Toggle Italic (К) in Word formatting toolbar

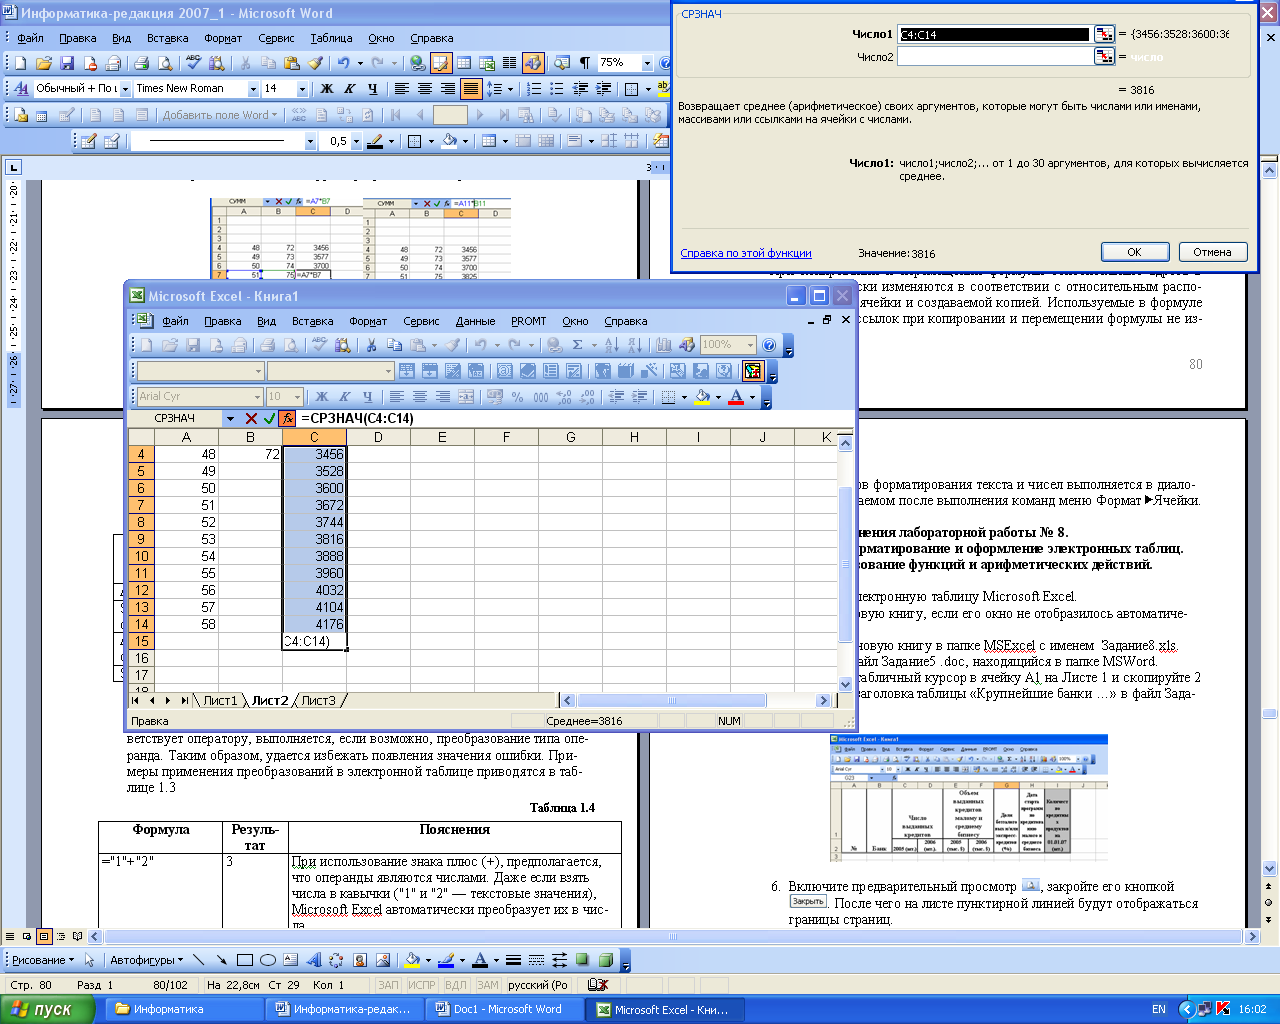349,89
